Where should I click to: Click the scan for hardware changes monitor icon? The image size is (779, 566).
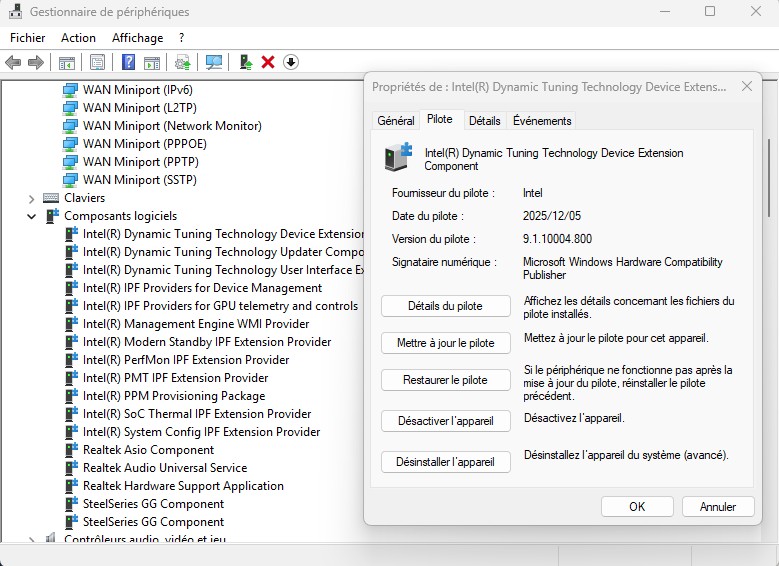214,62
